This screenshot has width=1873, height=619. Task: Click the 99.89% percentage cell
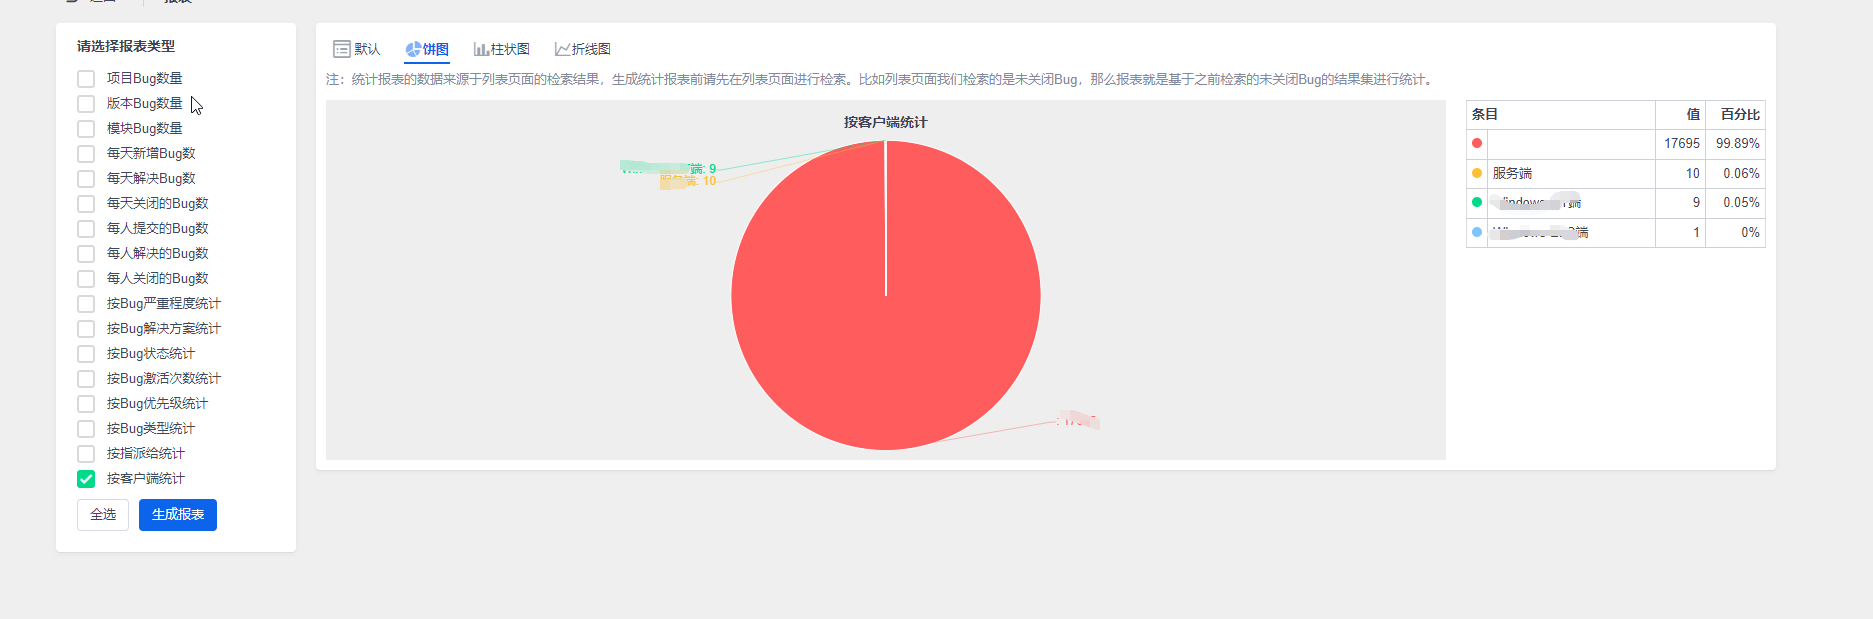pyautogui.click(x=1738, y=144)
